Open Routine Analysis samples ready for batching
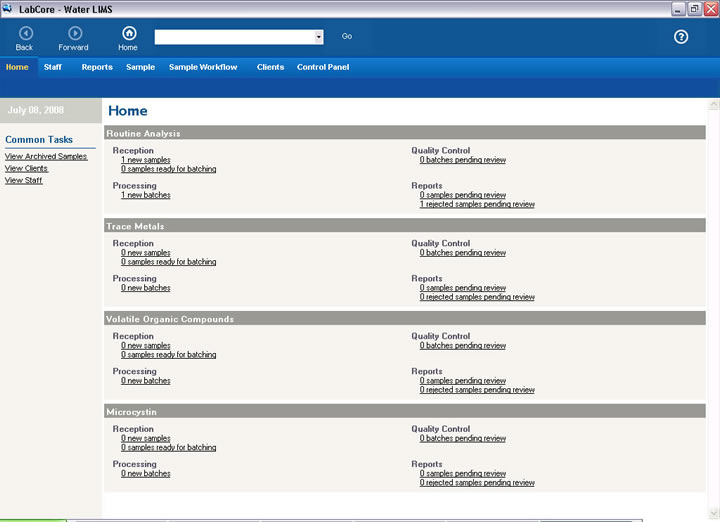The image size is (720, 522). point(169,169)
